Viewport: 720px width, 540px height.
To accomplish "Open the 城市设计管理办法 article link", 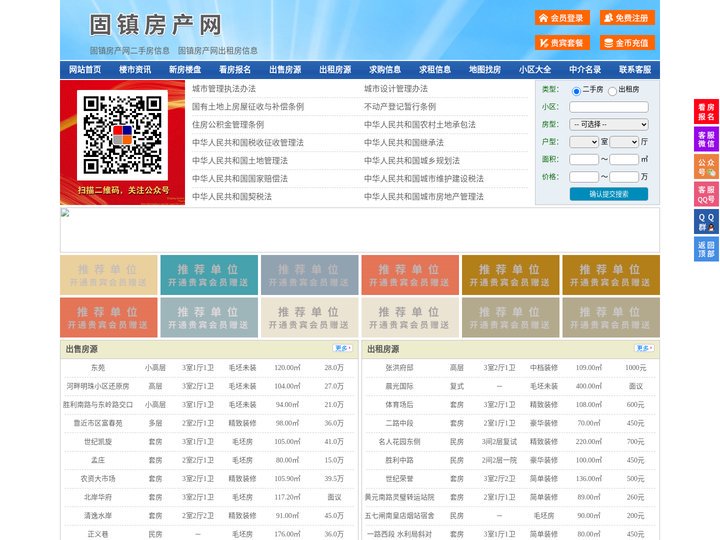I will 396,89.
